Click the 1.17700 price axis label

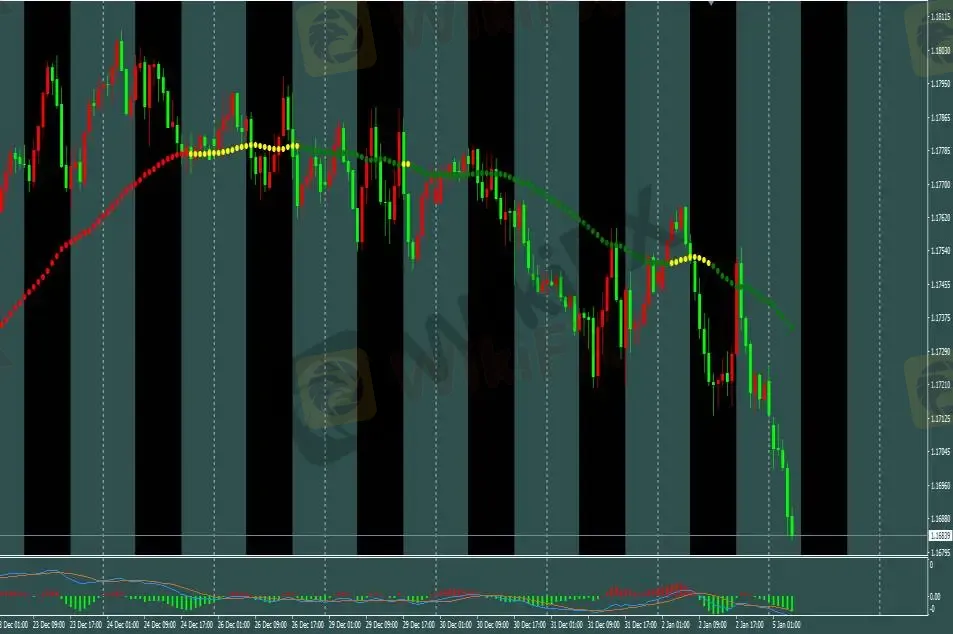pyautogui.click(x=939, y=185)
